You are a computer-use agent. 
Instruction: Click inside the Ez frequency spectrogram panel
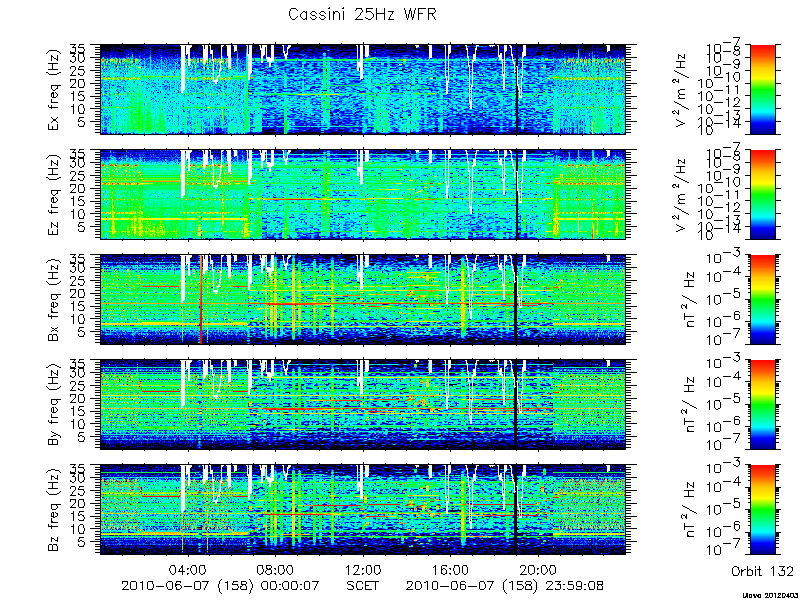362,194
